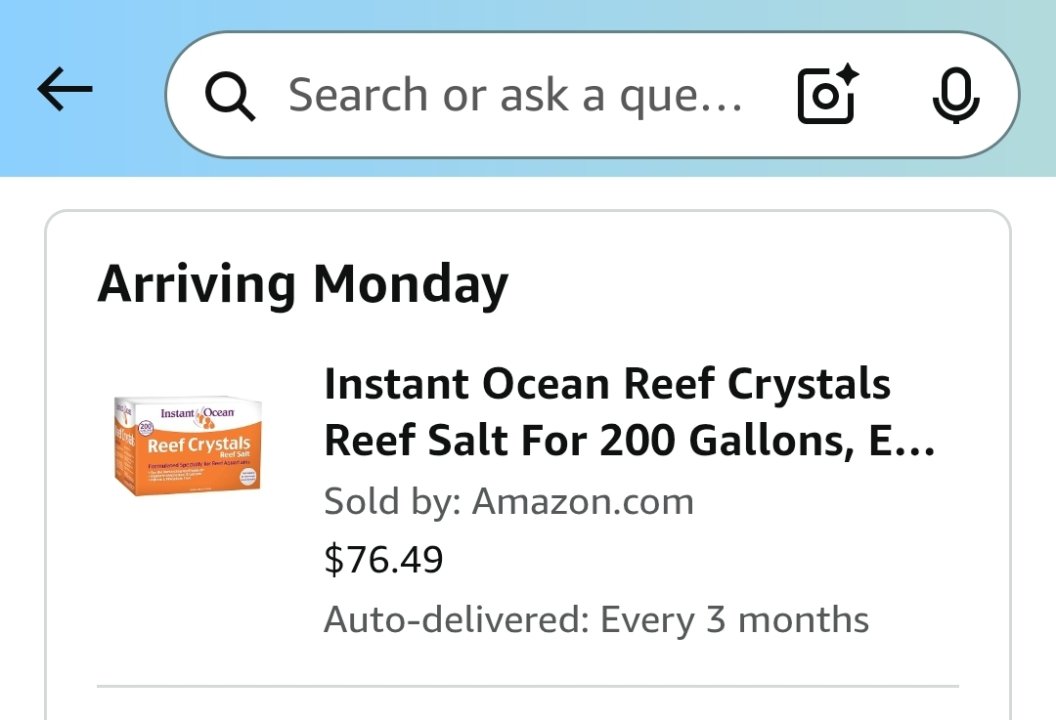Select the "Sold by: Amazon.com" line
Viewport: 1056px width, 720px height.
click(x=508, y=501)
